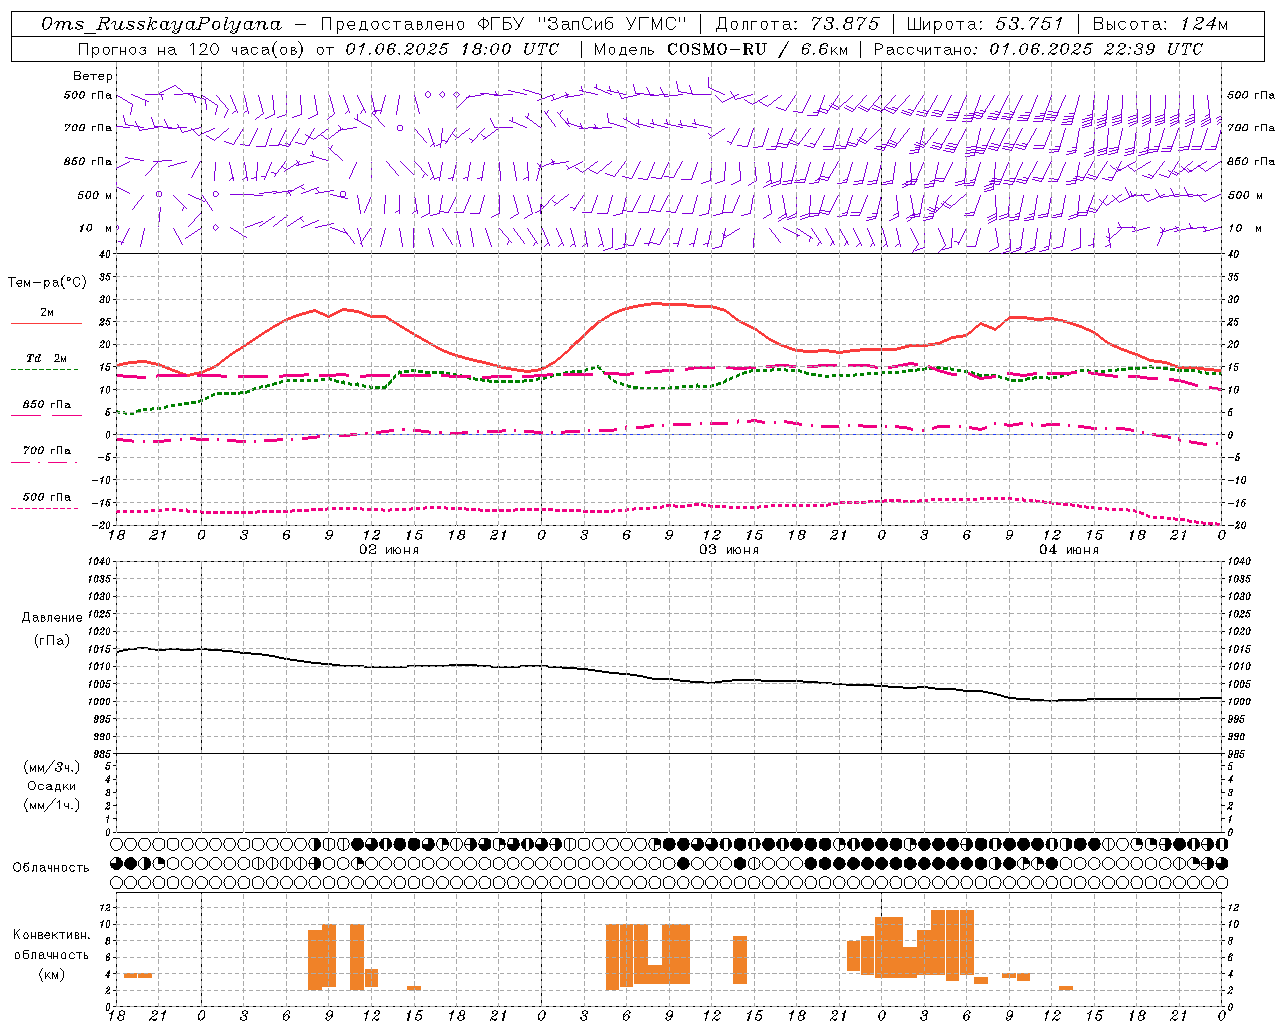Screen dimensions: 1280x1024
Task: Select the Широта: 53.751 value
Action: point(985,24)
